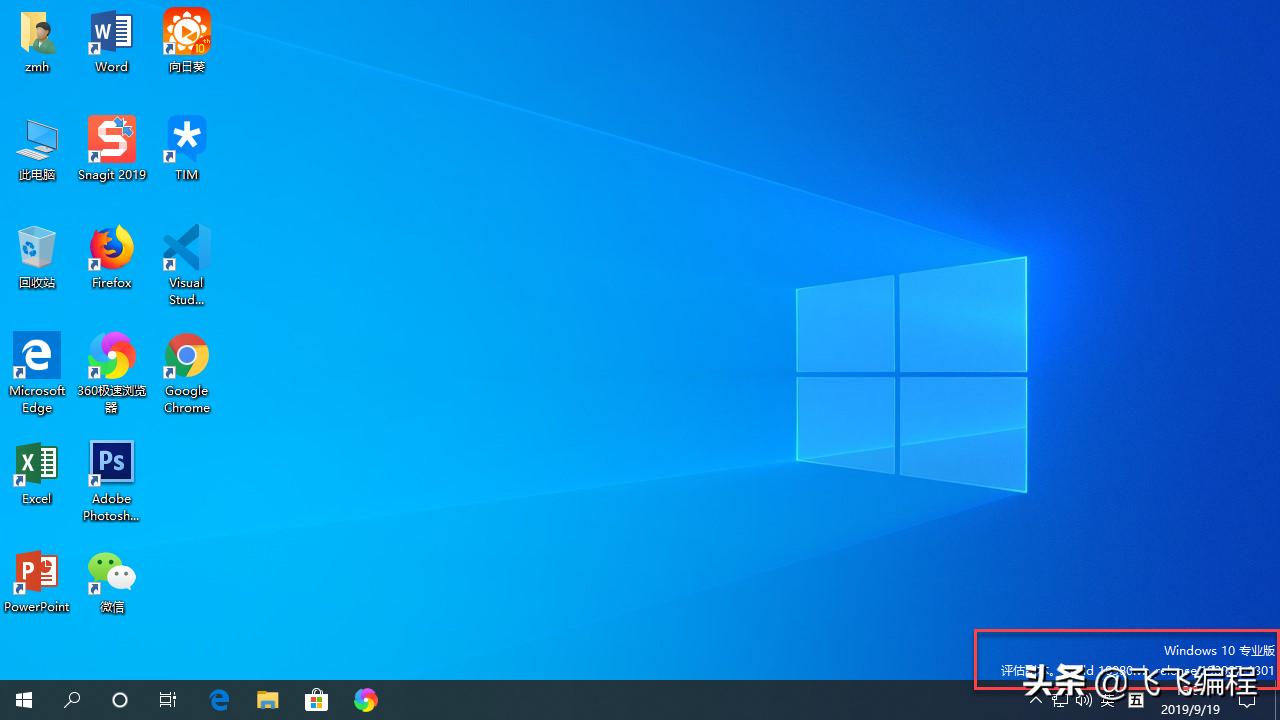Open Task View from the taskbar
The image size is (1280, 720).
(x=167, y=700)
